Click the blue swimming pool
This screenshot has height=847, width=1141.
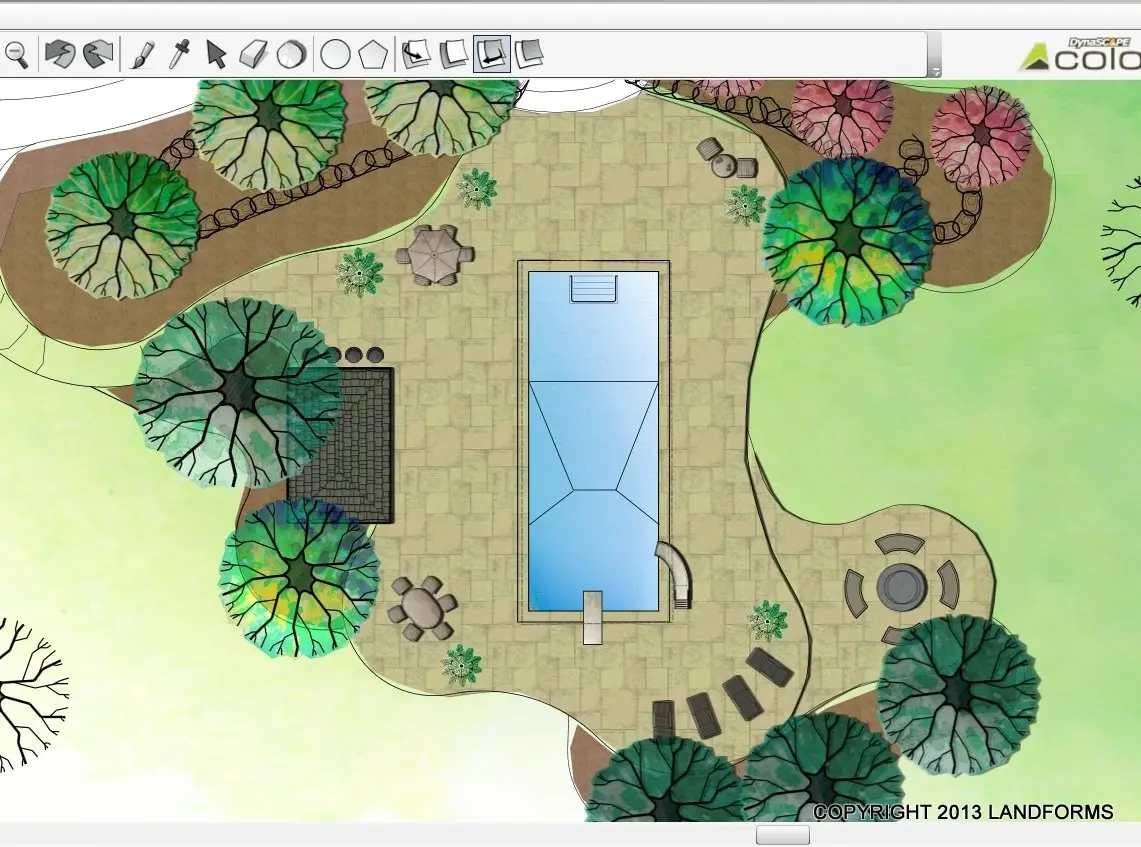(x=593, y=441)
